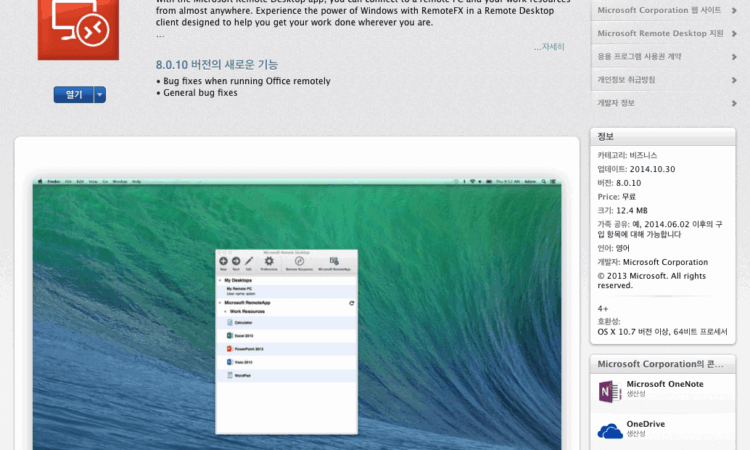Open the Microsoft Remote Desktop 지원 link
This screenshot has width=750, height=450.
tap(660, 33)
